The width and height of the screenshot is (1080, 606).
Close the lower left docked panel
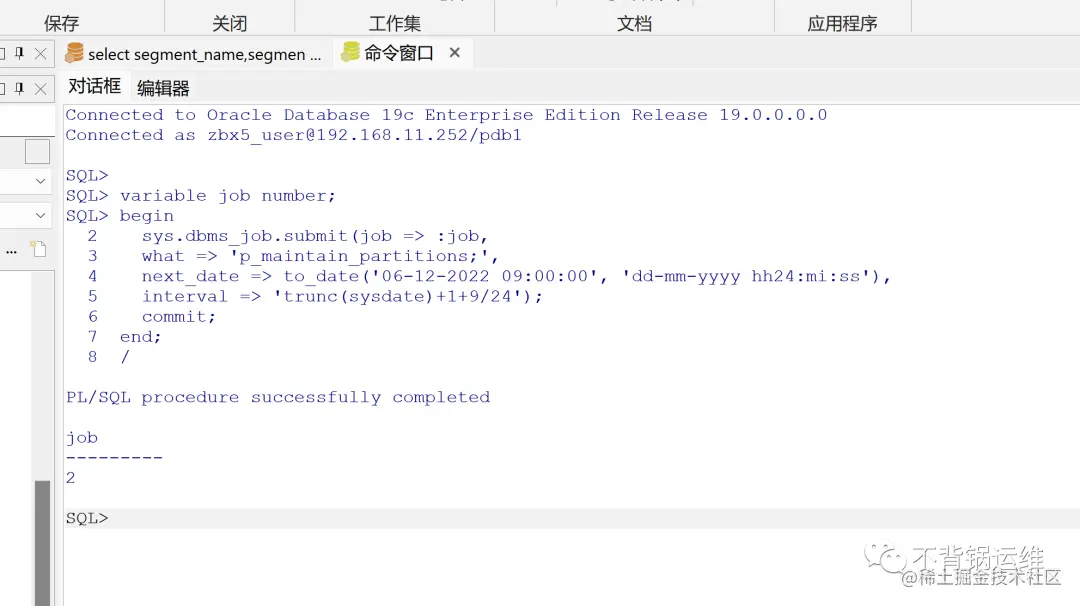click(x=41, y=89)
